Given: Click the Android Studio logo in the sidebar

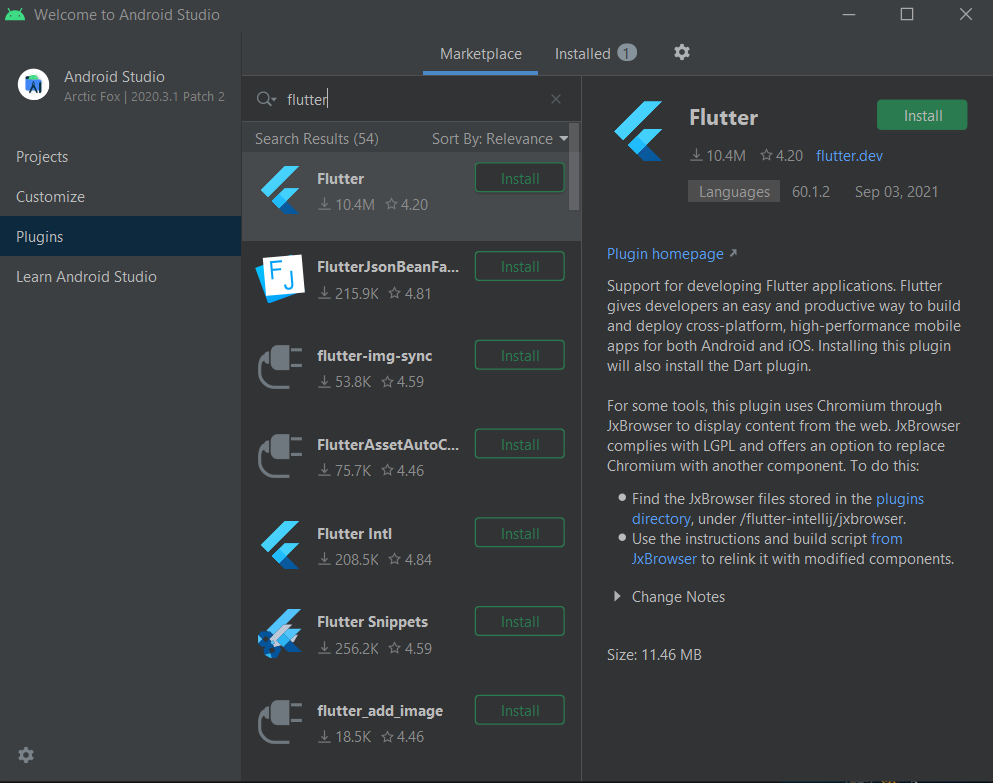Looking at the screenshot, I should (x=34, y=84).
